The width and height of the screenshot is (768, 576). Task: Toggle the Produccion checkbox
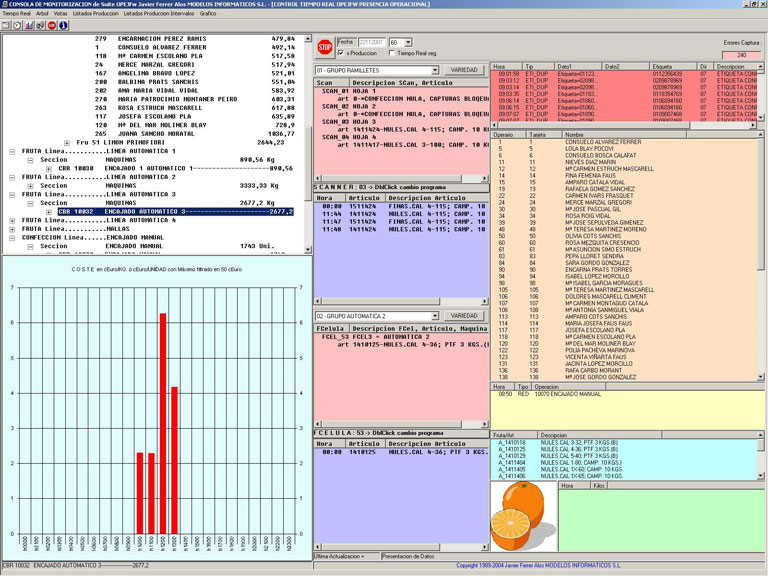click(x=341, y=53)
